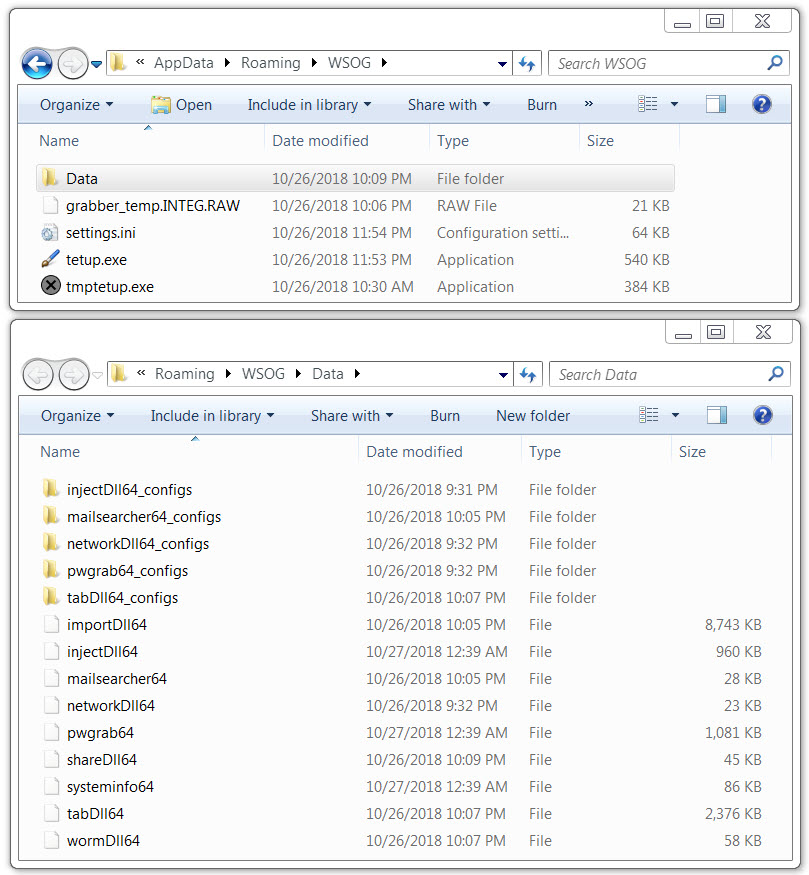Open Organize menu in WSOG window
Viewport: 809px width, 875px height.
76,105
